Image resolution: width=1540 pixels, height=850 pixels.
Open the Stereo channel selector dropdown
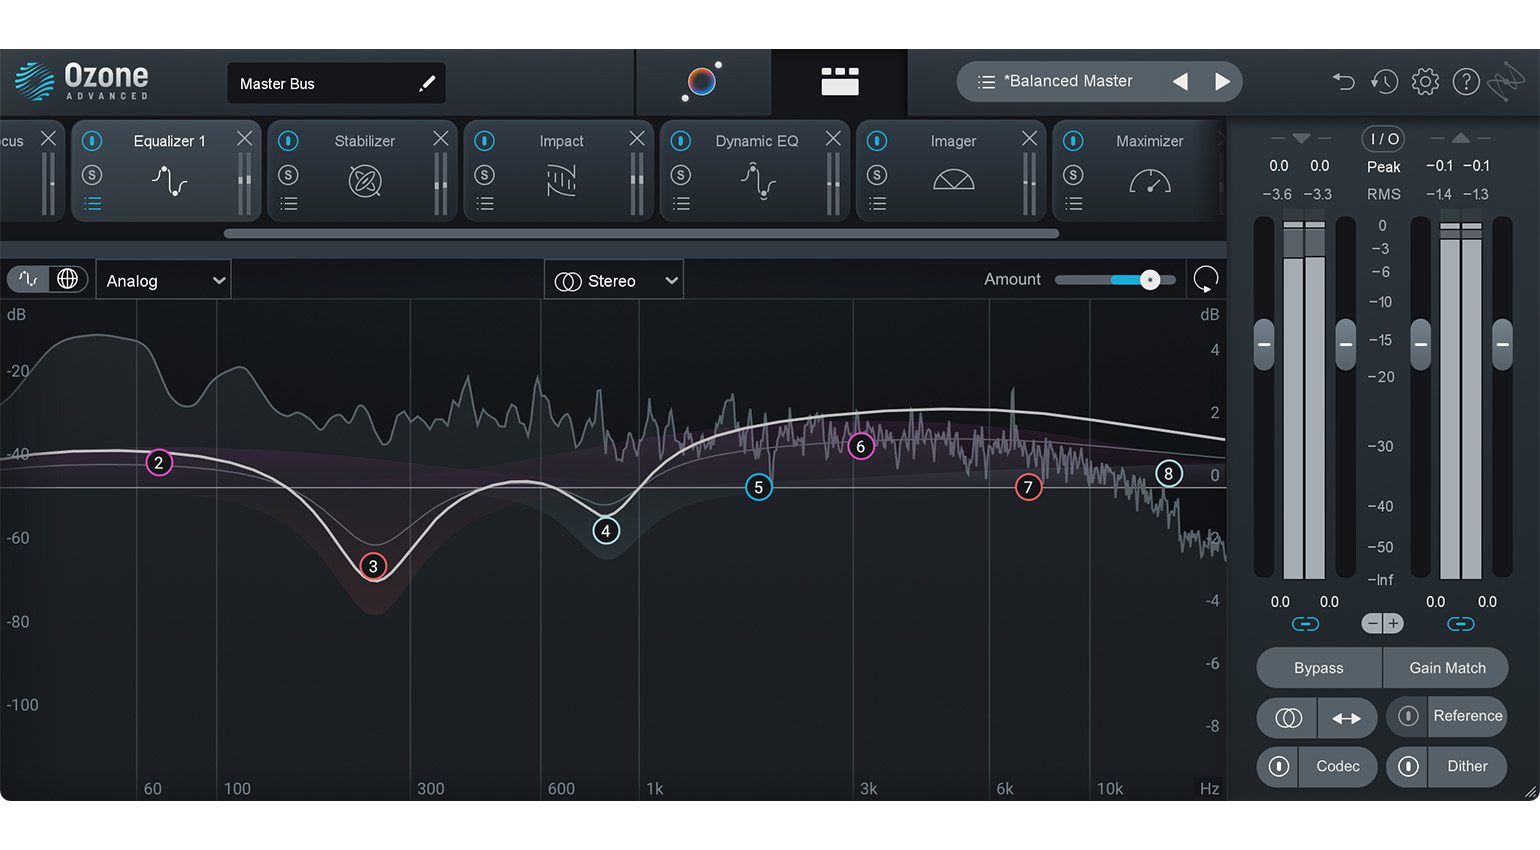pyautogui.click(x=613, y=280)
